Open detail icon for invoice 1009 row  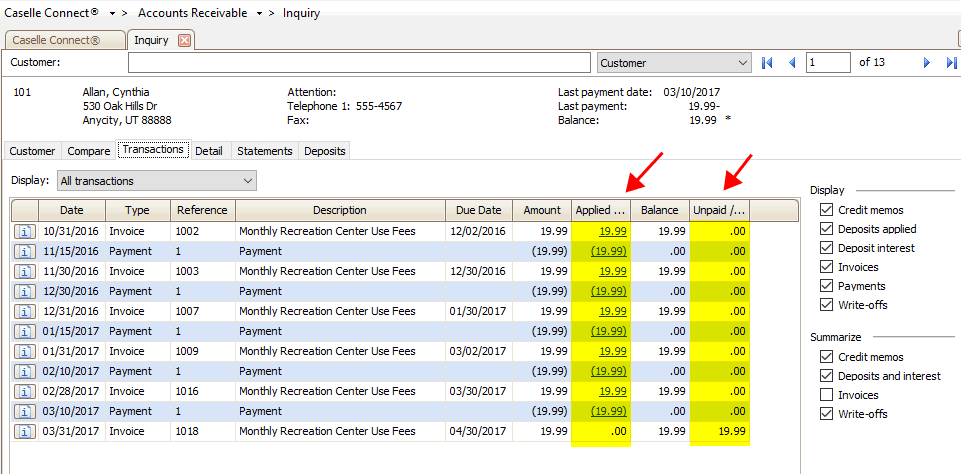pos(25,351)
